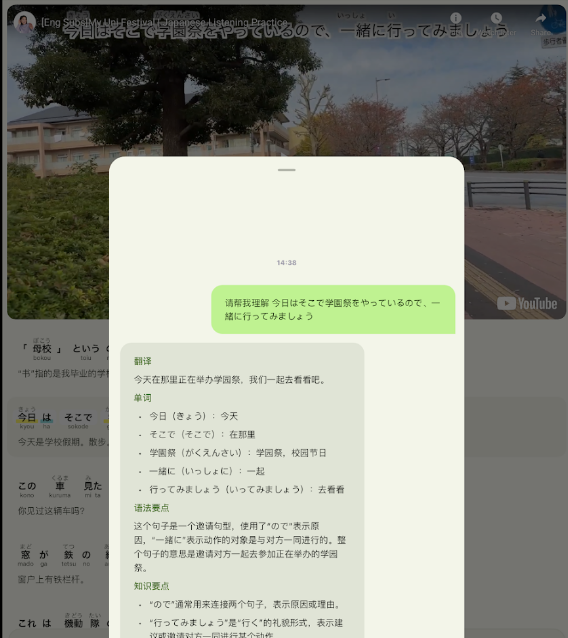Click the word この in the transcript

(x=27, y=486)
